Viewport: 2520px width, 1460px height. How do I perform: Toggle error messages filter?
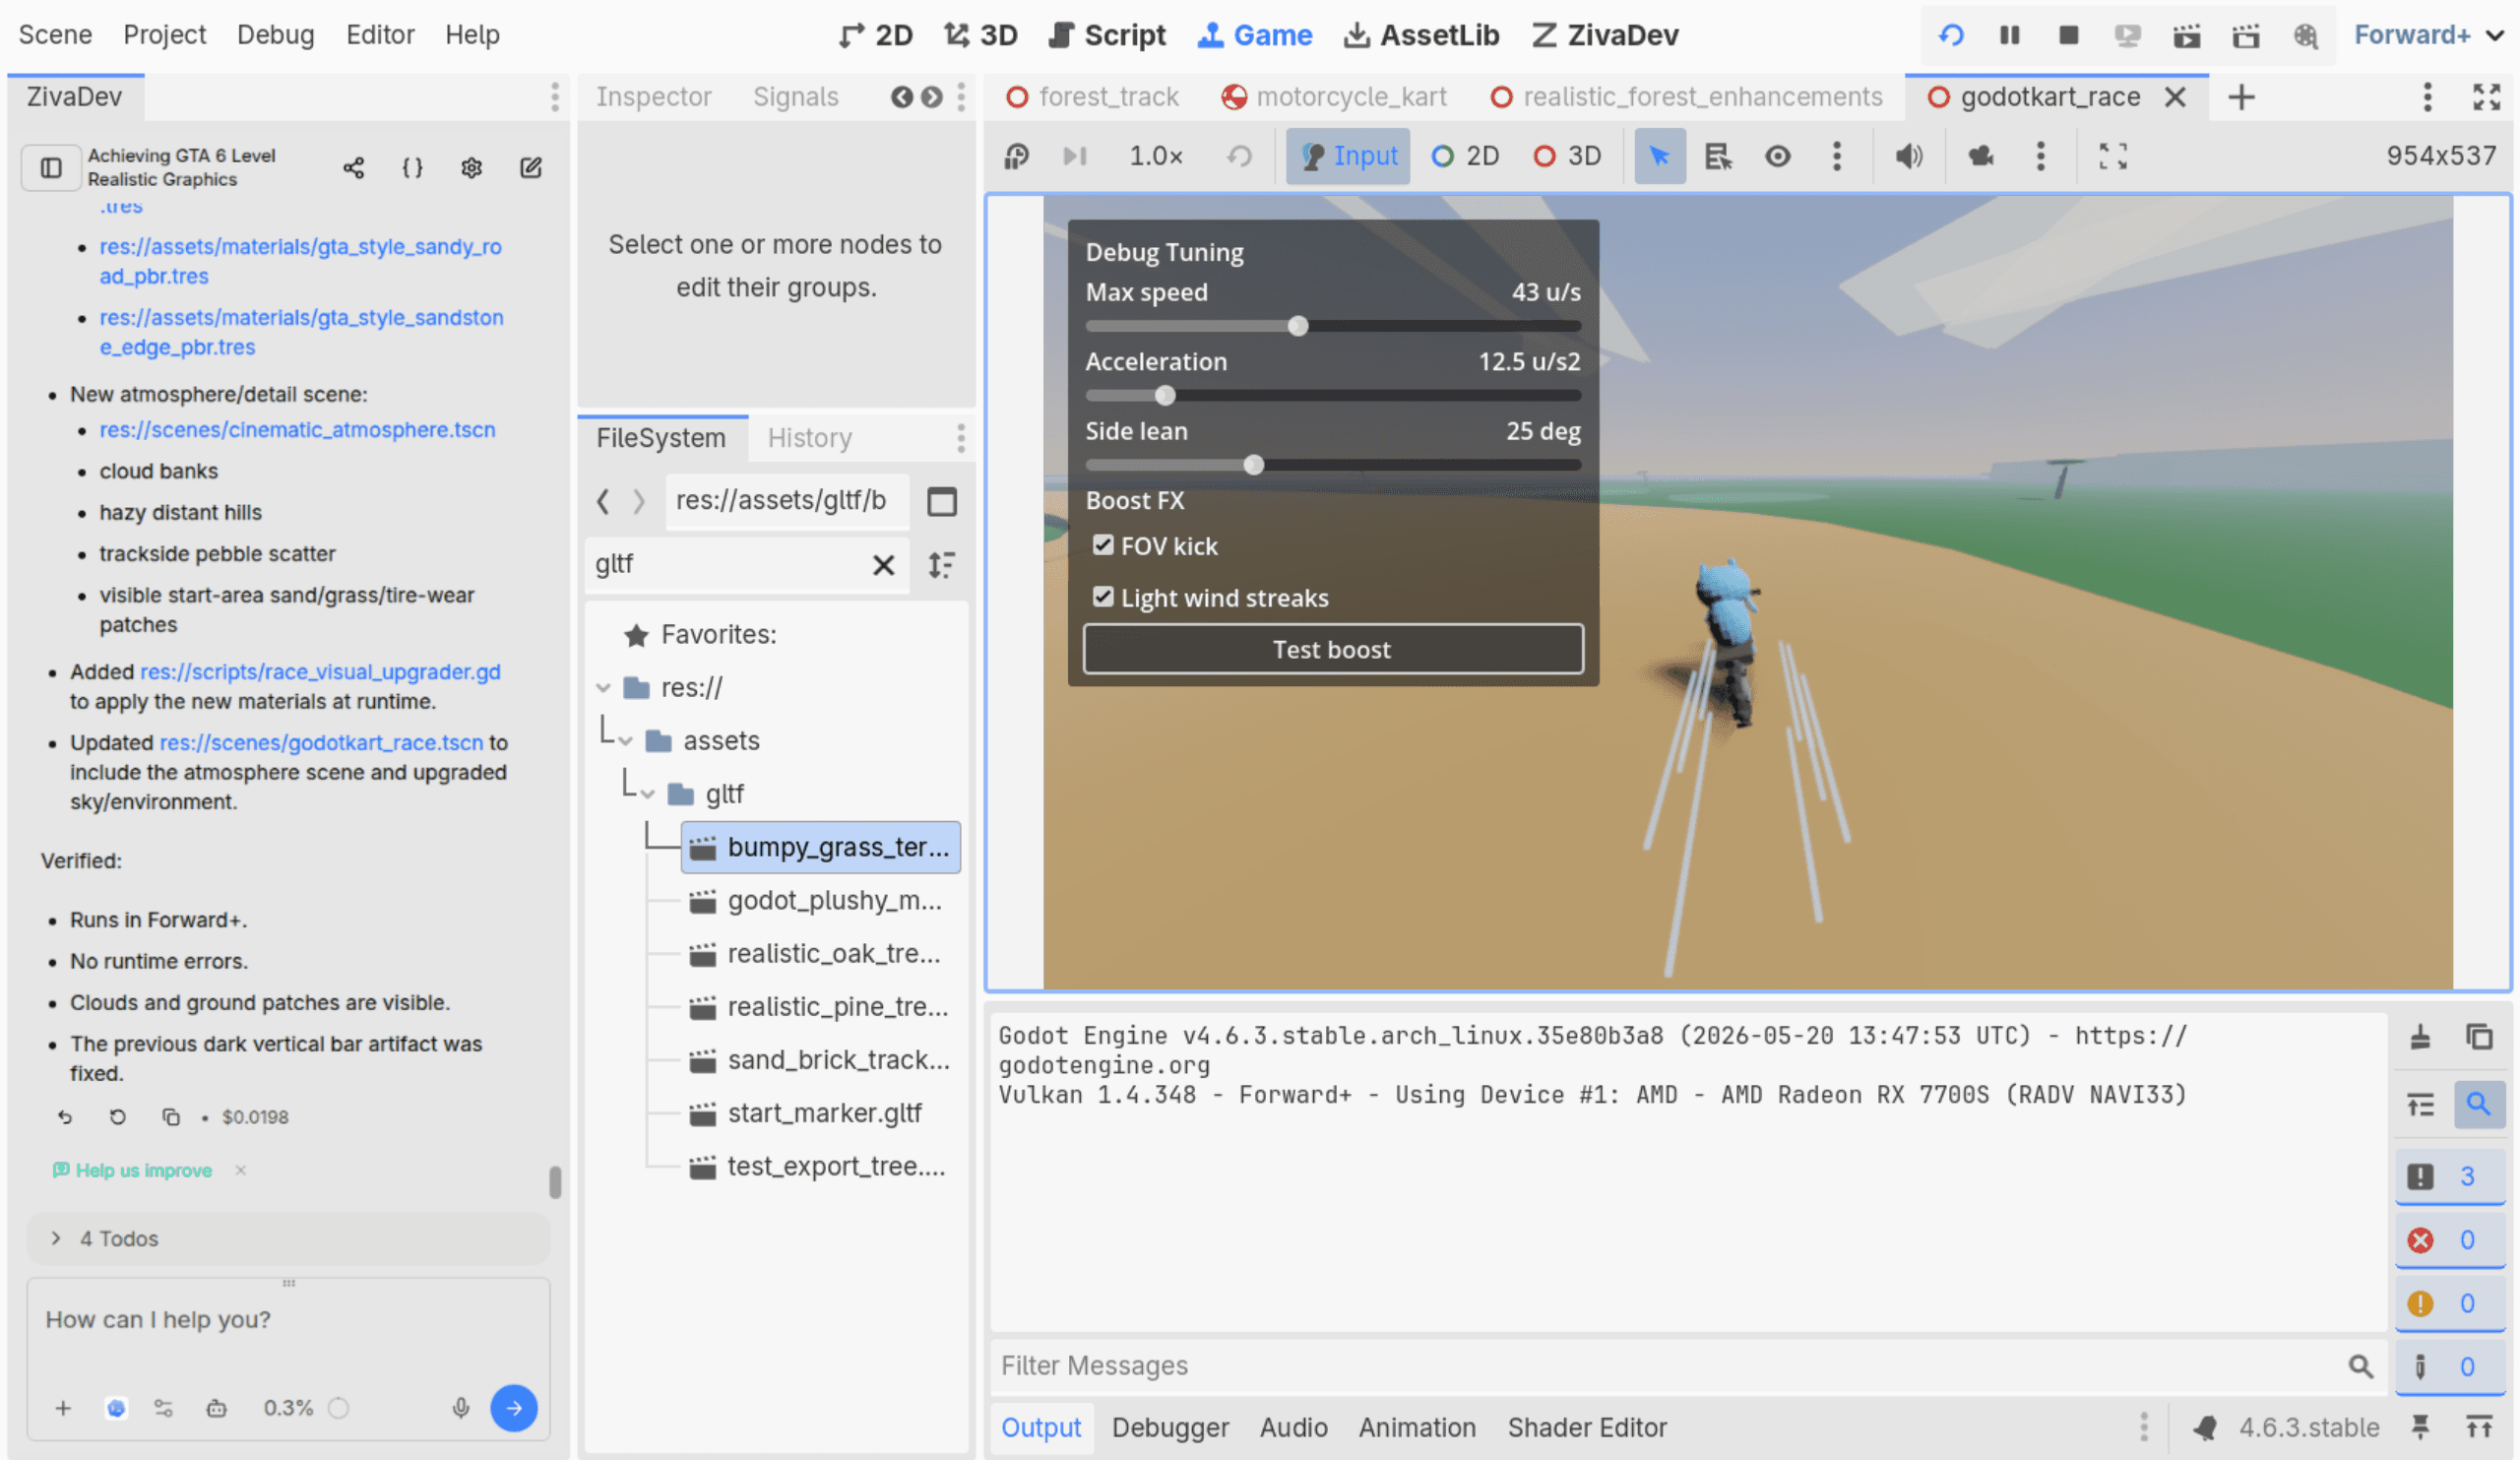coord(2450,1240)
